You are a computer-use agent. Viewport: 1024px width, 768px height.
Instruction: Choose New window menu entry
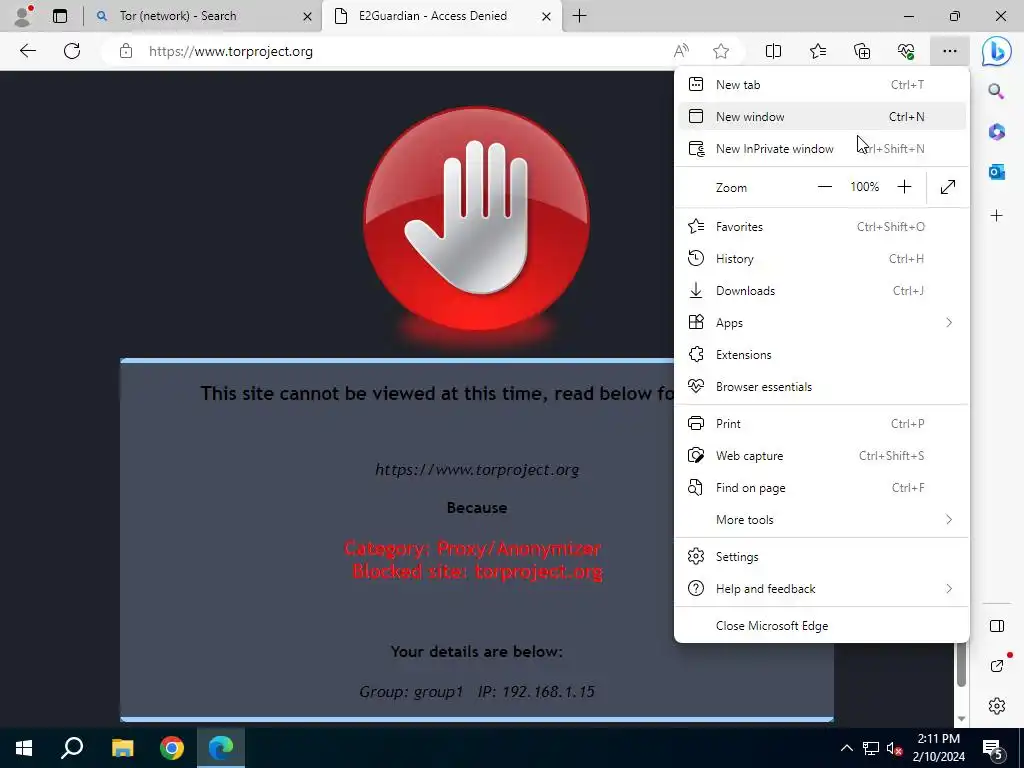tap(822, 116)
